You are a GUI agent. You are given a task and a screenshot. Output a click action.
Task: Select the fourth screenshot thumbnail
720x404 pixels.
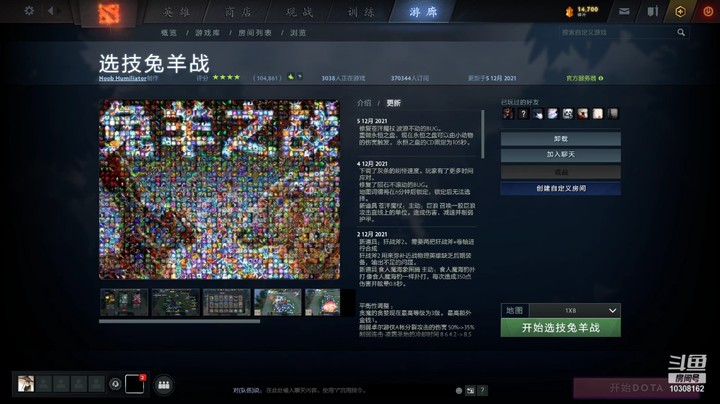[278, 302]
